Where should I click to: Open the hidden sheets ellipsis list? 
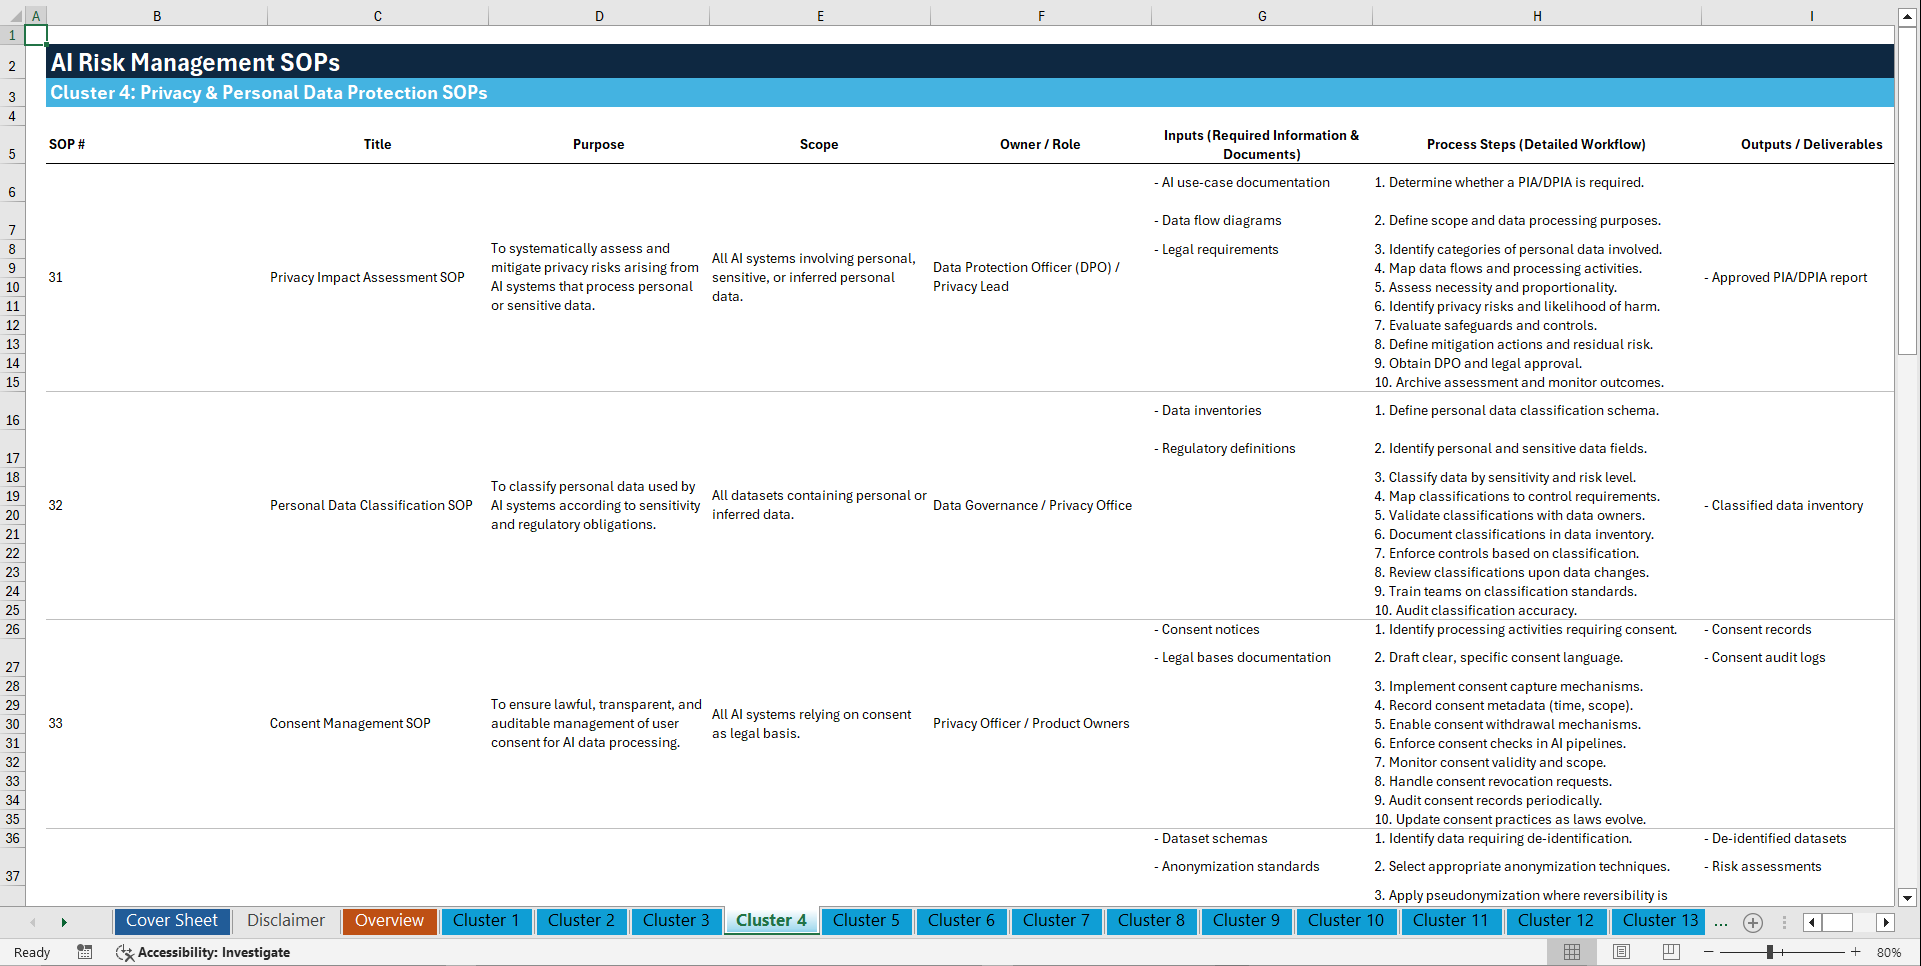(x=1721, y=922)
